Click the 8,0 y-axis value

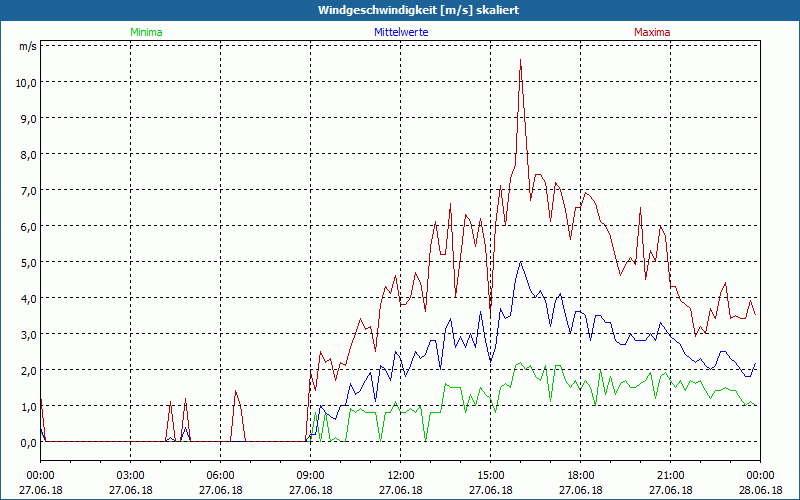click(x=29, y=155)
